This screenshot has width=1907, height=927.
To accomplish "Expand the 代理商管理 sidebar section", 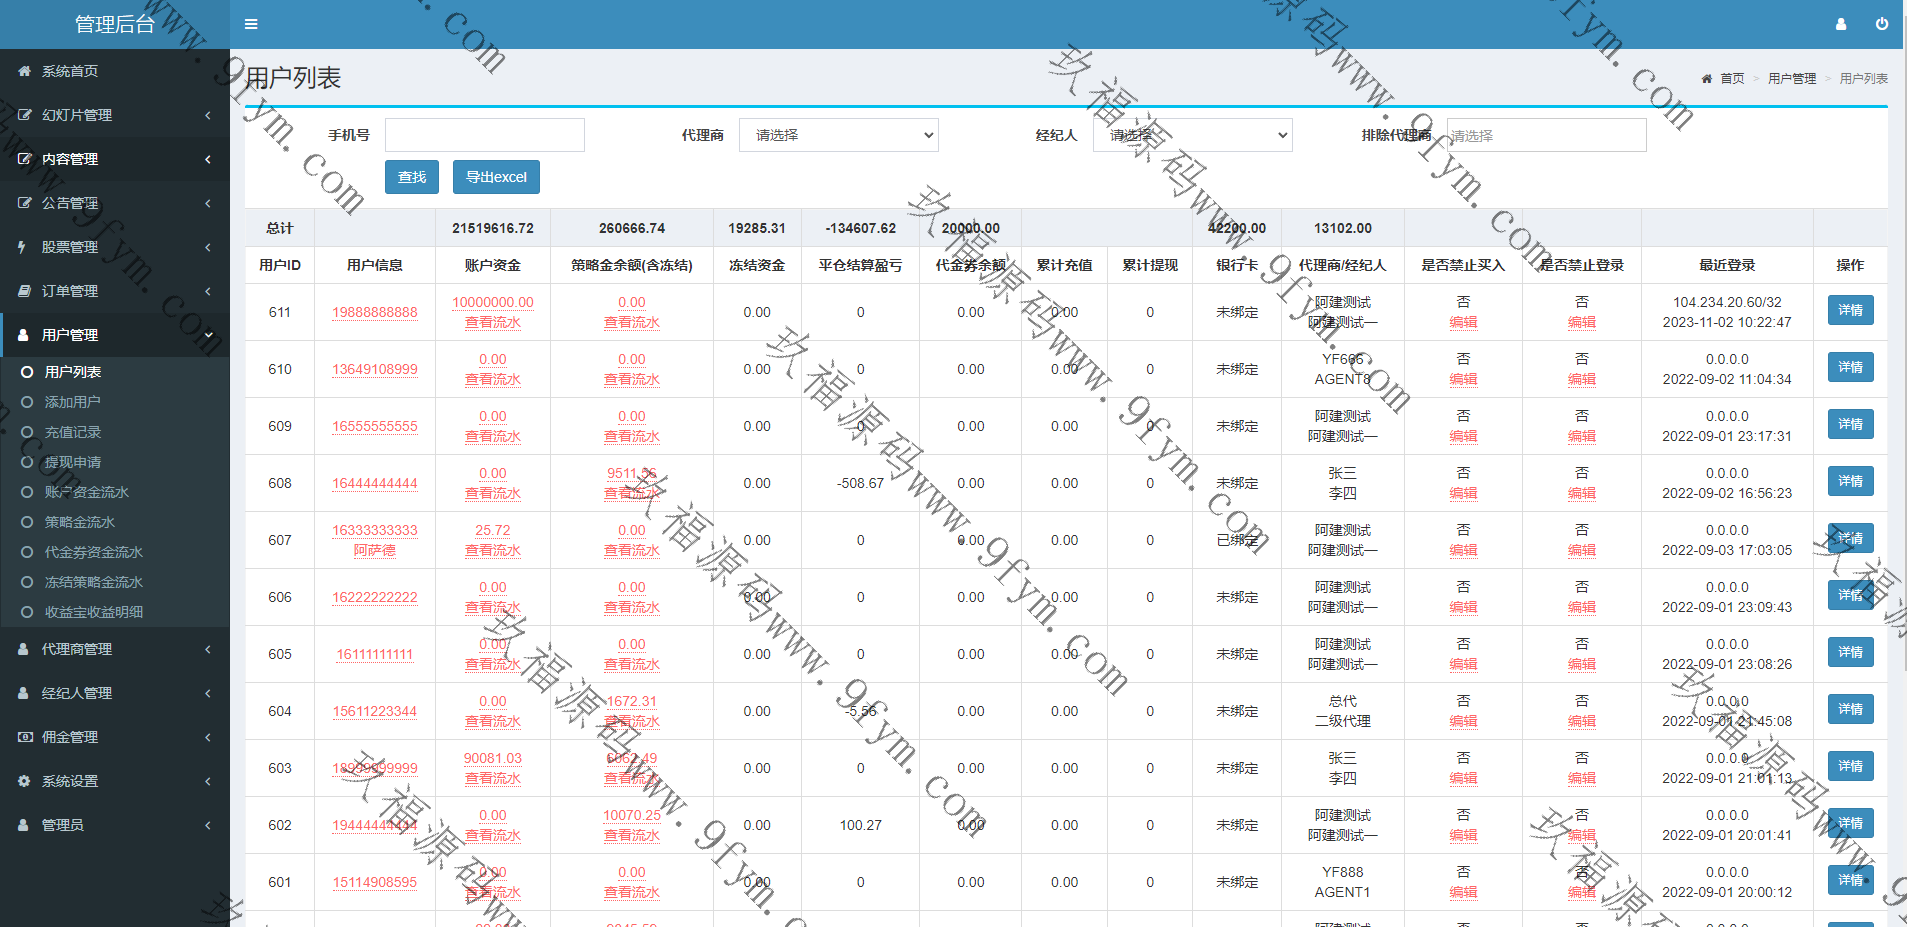I will [x=115, y=649].
